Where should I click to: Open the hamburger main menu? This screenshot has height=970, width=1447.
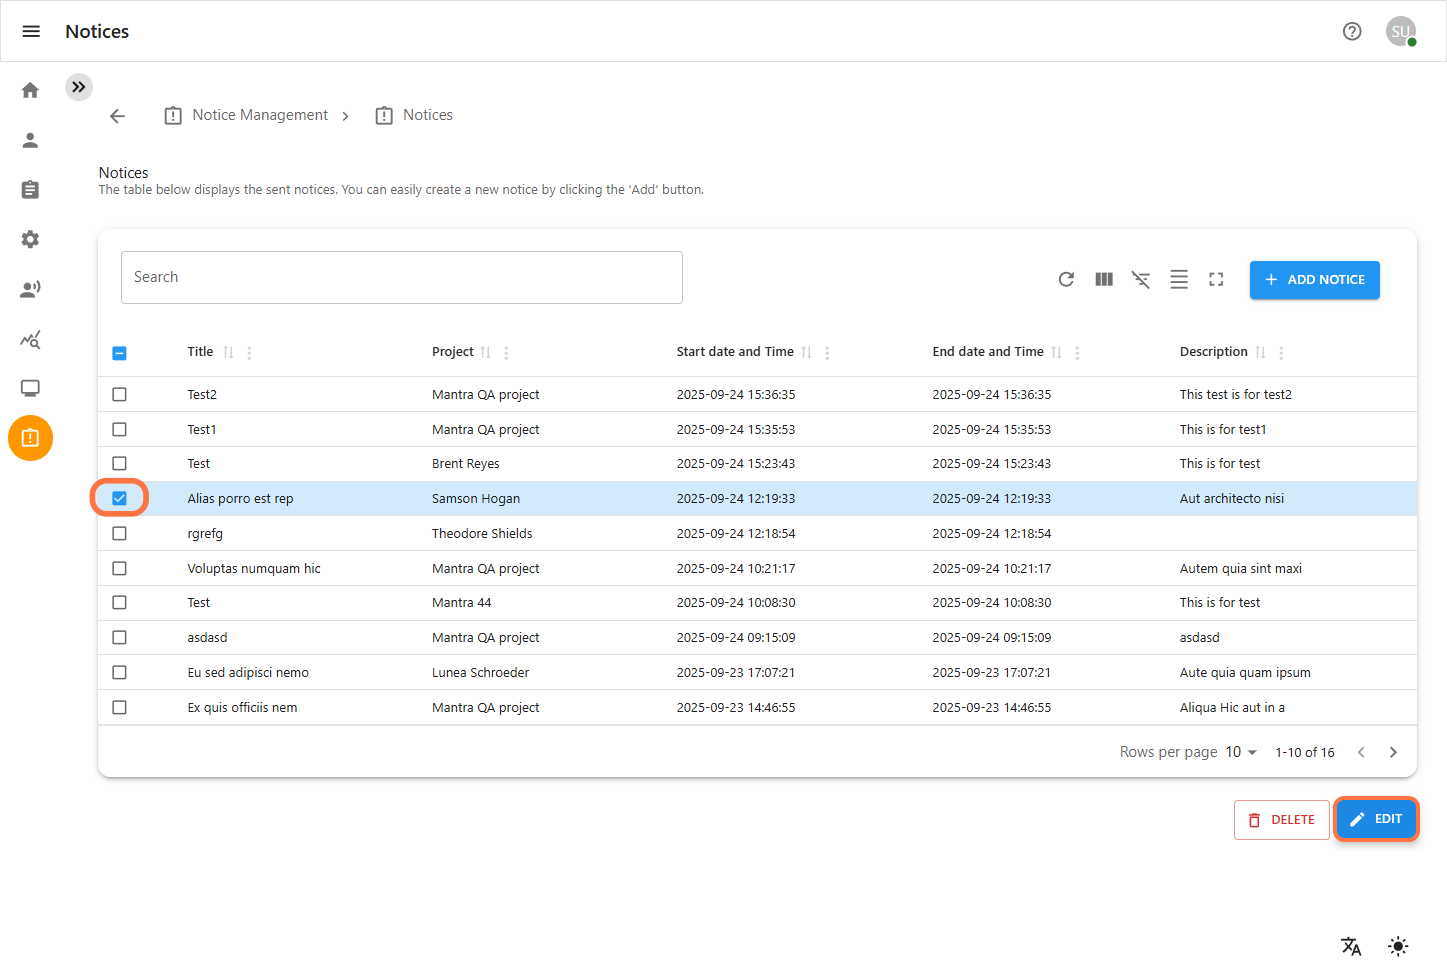(x=31, y=31)
